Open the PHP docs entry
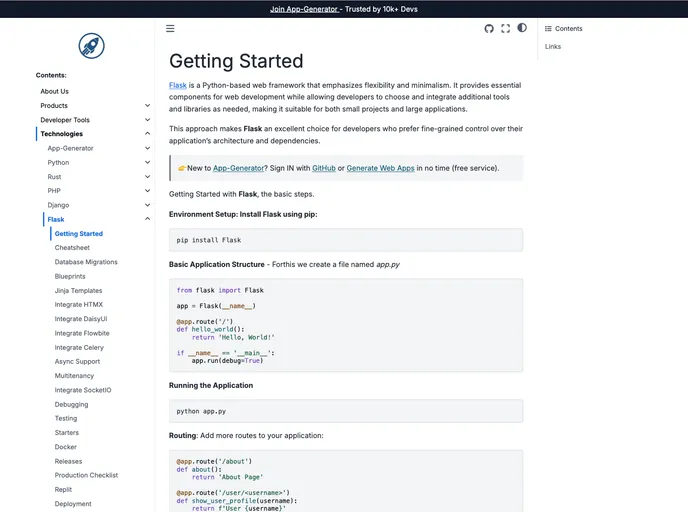Screen dimensions: 688x512 (x=54, y=191)
